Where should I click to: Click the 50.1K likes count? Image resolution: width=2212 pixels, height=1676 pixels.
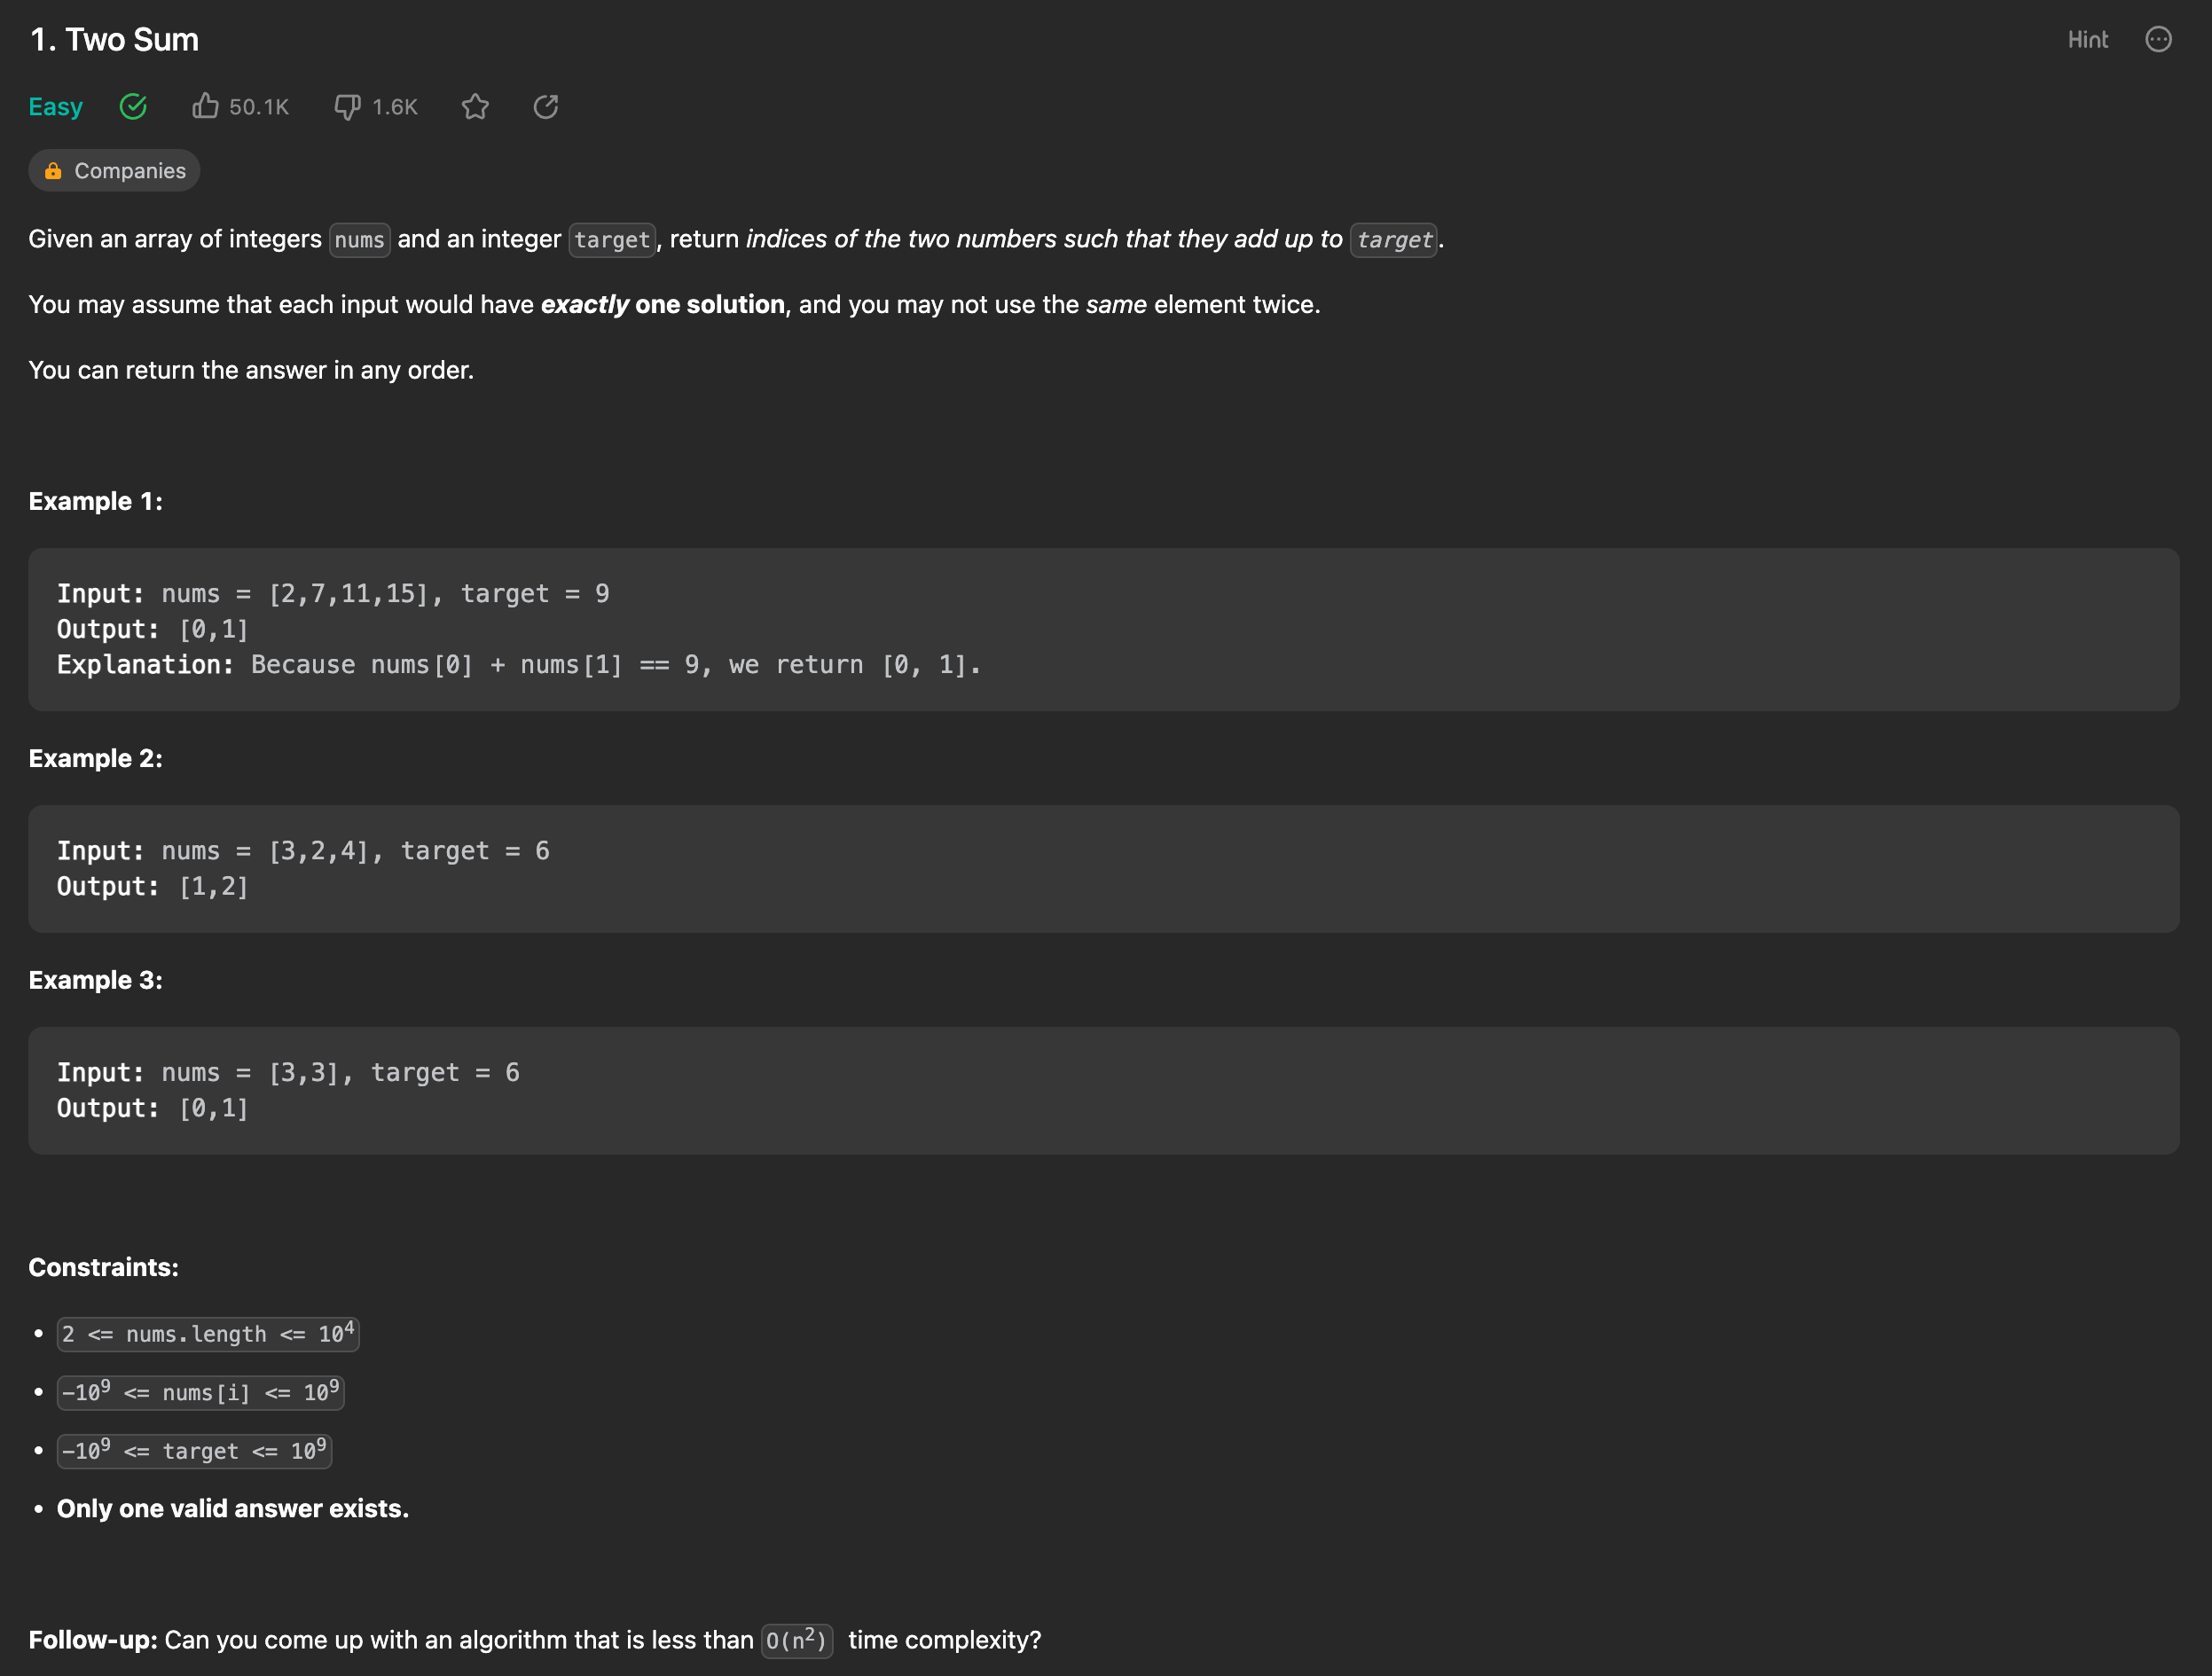[x=259, y=106]
